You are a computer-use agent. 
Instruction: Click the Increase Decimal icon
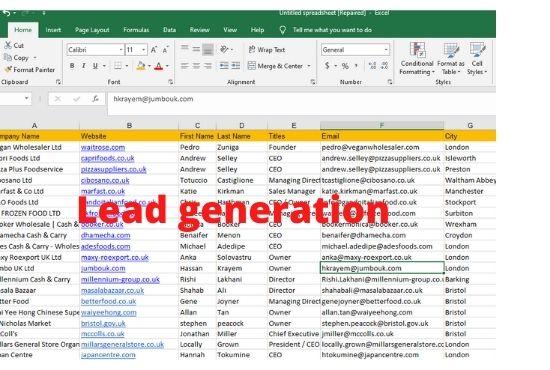click(x=373, y=66)
